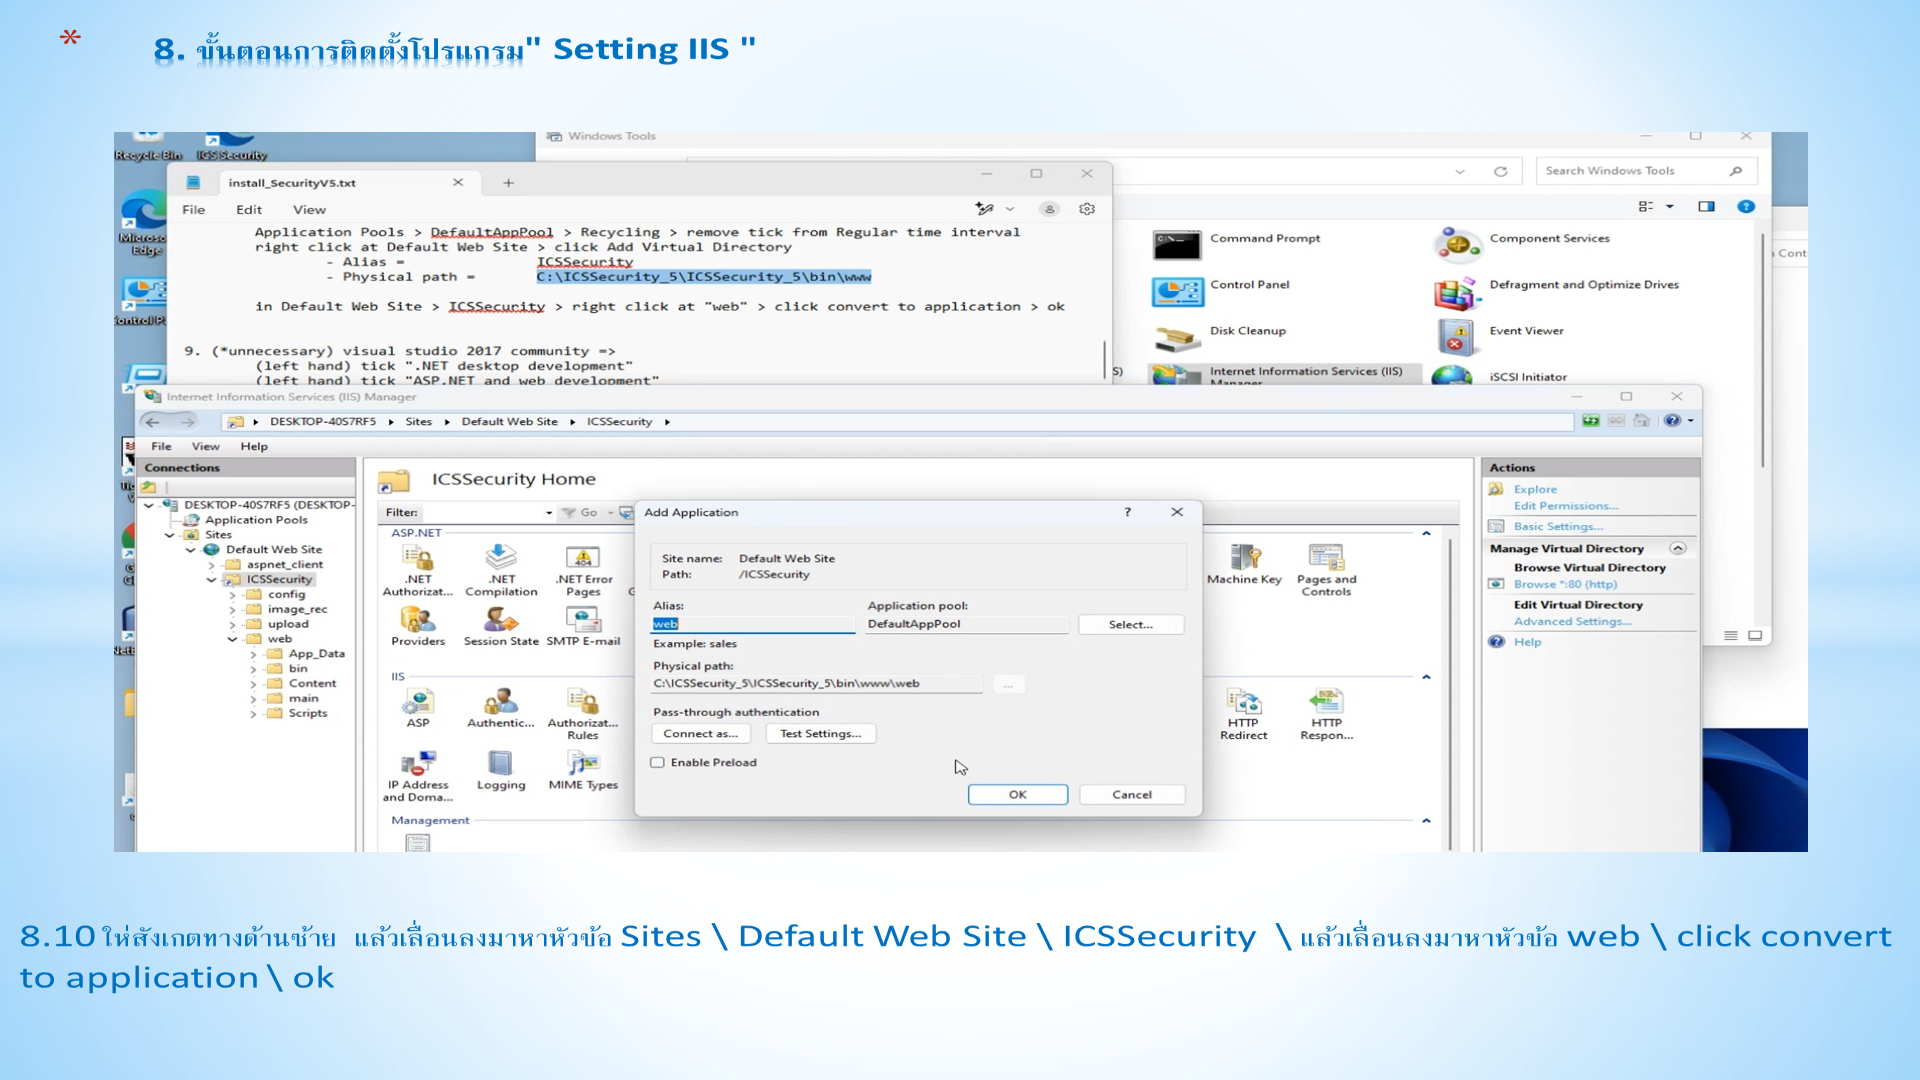This screenshot has height=1080, width=1920.
Task: Open the IIS Manager Help menu
Action: pos(254,447)
